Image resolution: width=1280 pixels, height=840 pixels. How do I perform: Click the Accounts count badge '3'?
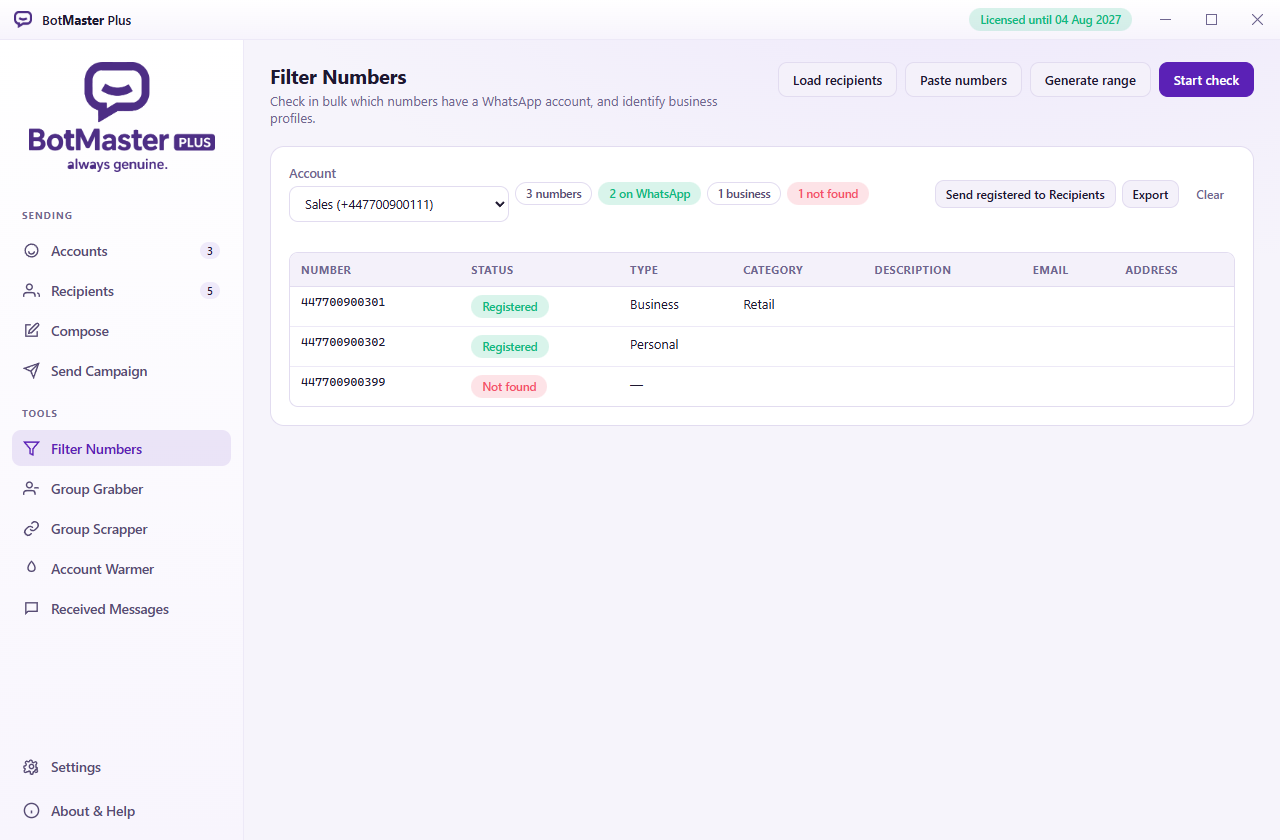[209, 251]
